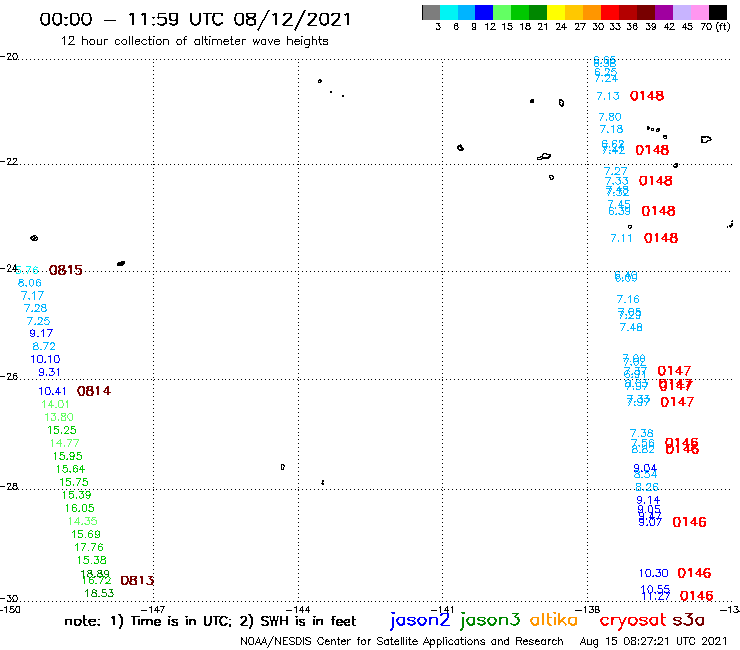This screenshot has width=740, height=650.
Task: Click the wave height value '7.11'
Action: coord(622,238)
